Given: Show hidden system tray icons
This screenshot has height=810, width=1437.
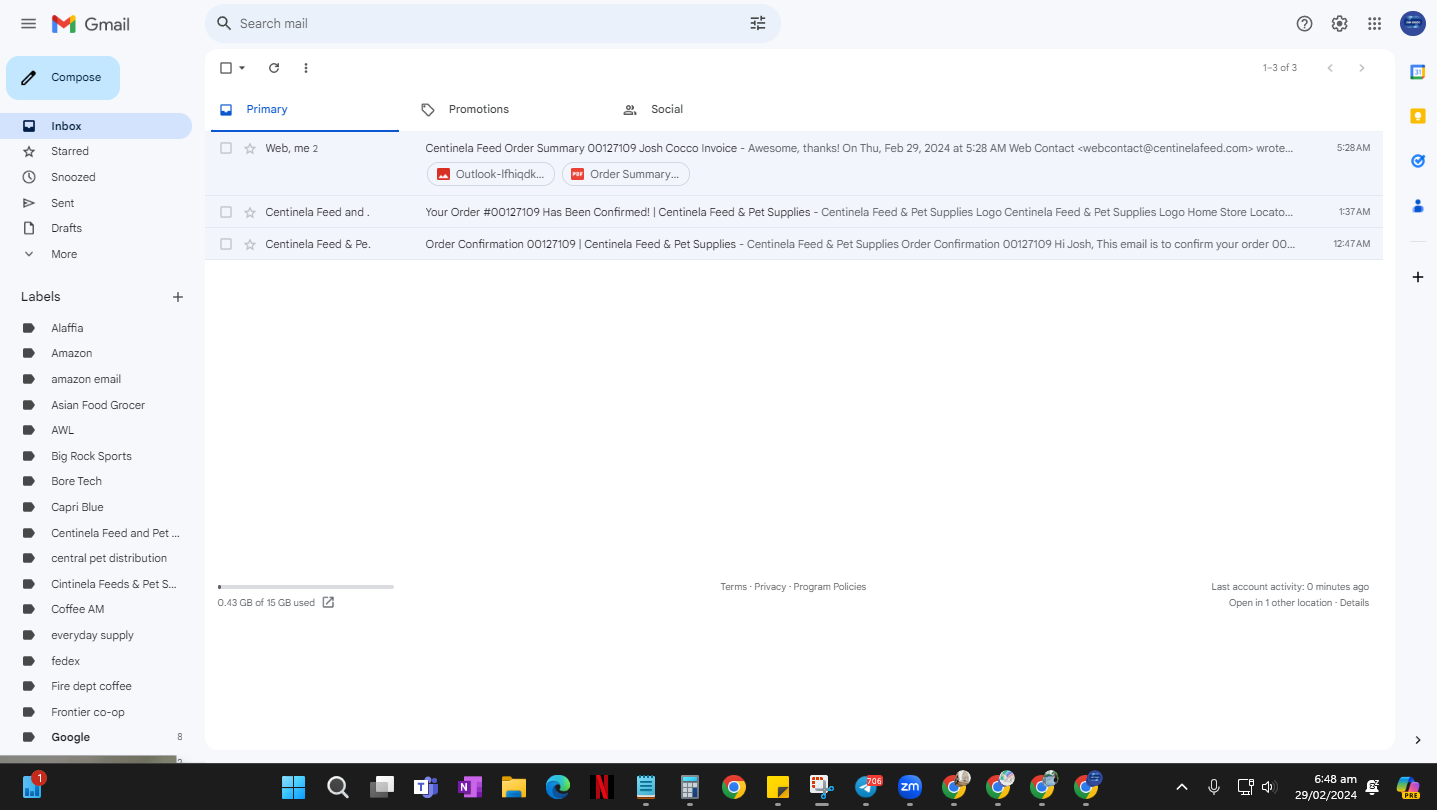Looking at the screenshot, I should click(1181, 787).
